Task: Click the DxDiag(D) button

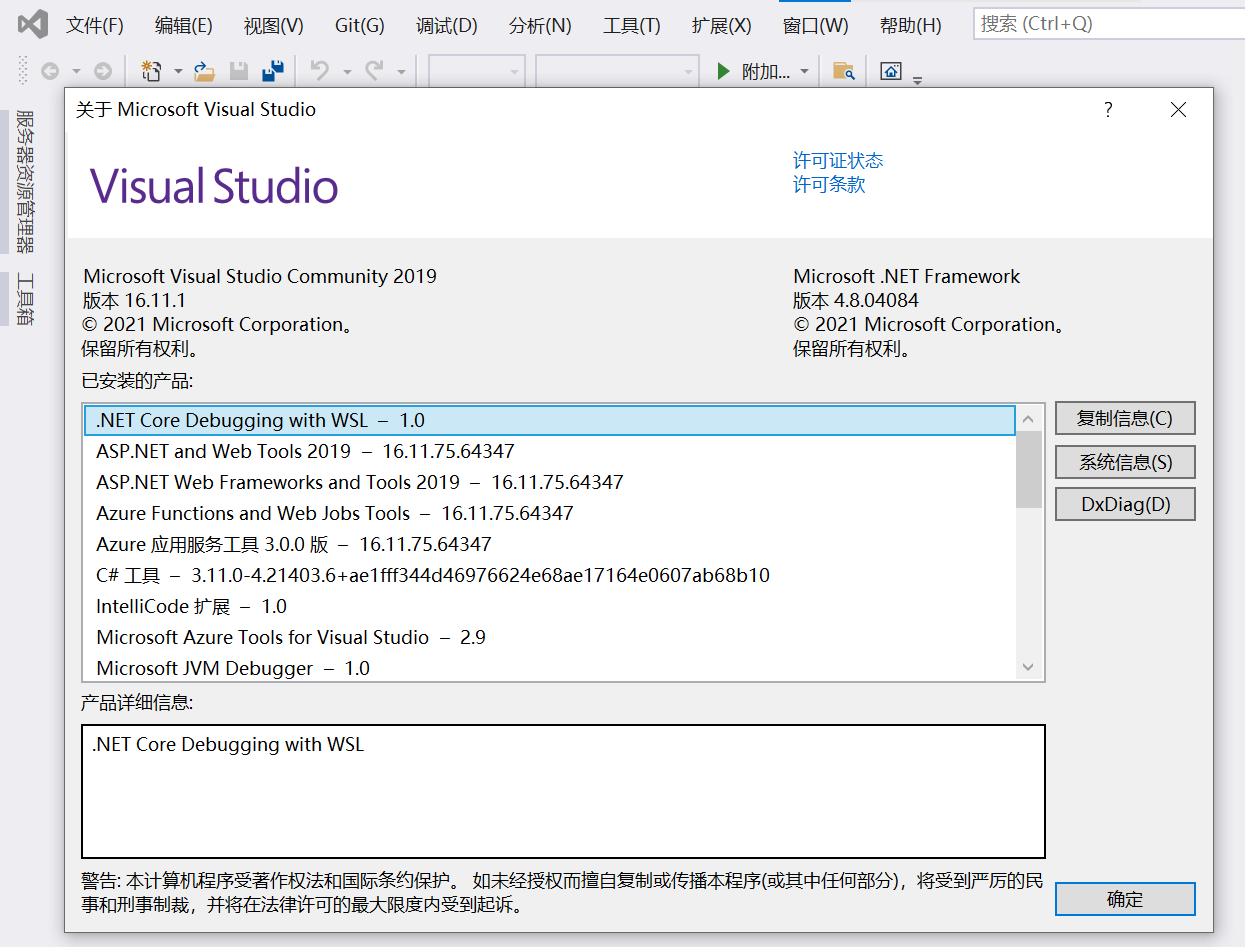Action: point(1125,504)
